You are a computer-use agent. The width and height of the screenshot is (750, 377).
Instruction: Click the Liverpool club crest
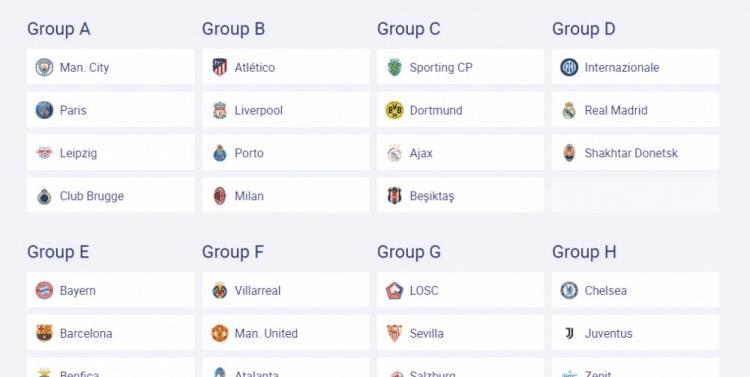(220, 110)
